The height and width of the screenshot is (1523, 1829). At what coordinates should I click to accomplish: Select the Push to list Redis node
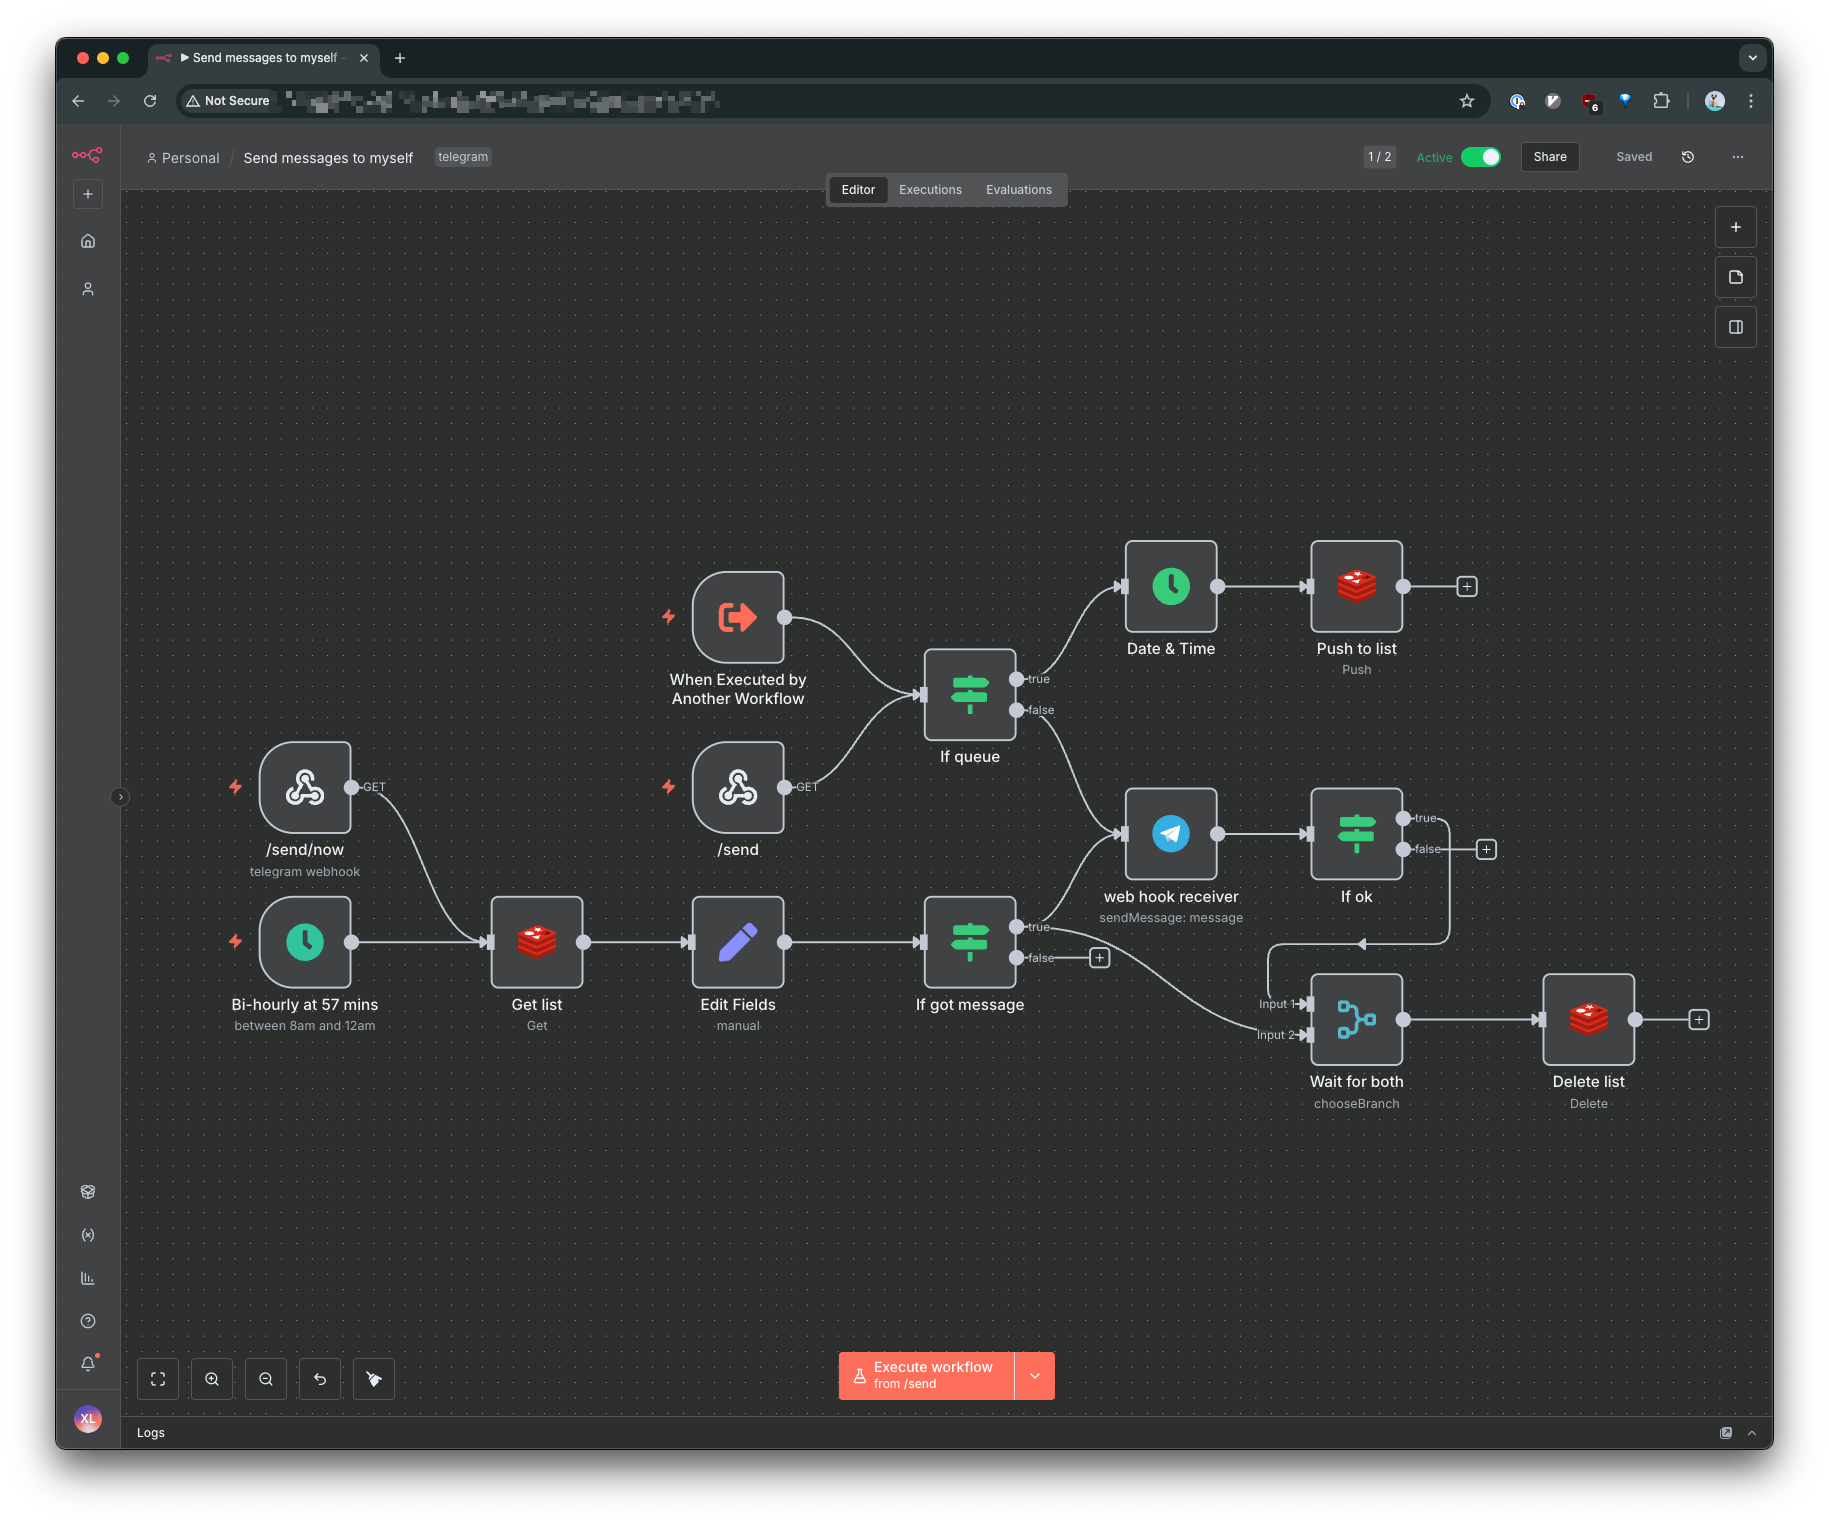(x=1356, y=587)
